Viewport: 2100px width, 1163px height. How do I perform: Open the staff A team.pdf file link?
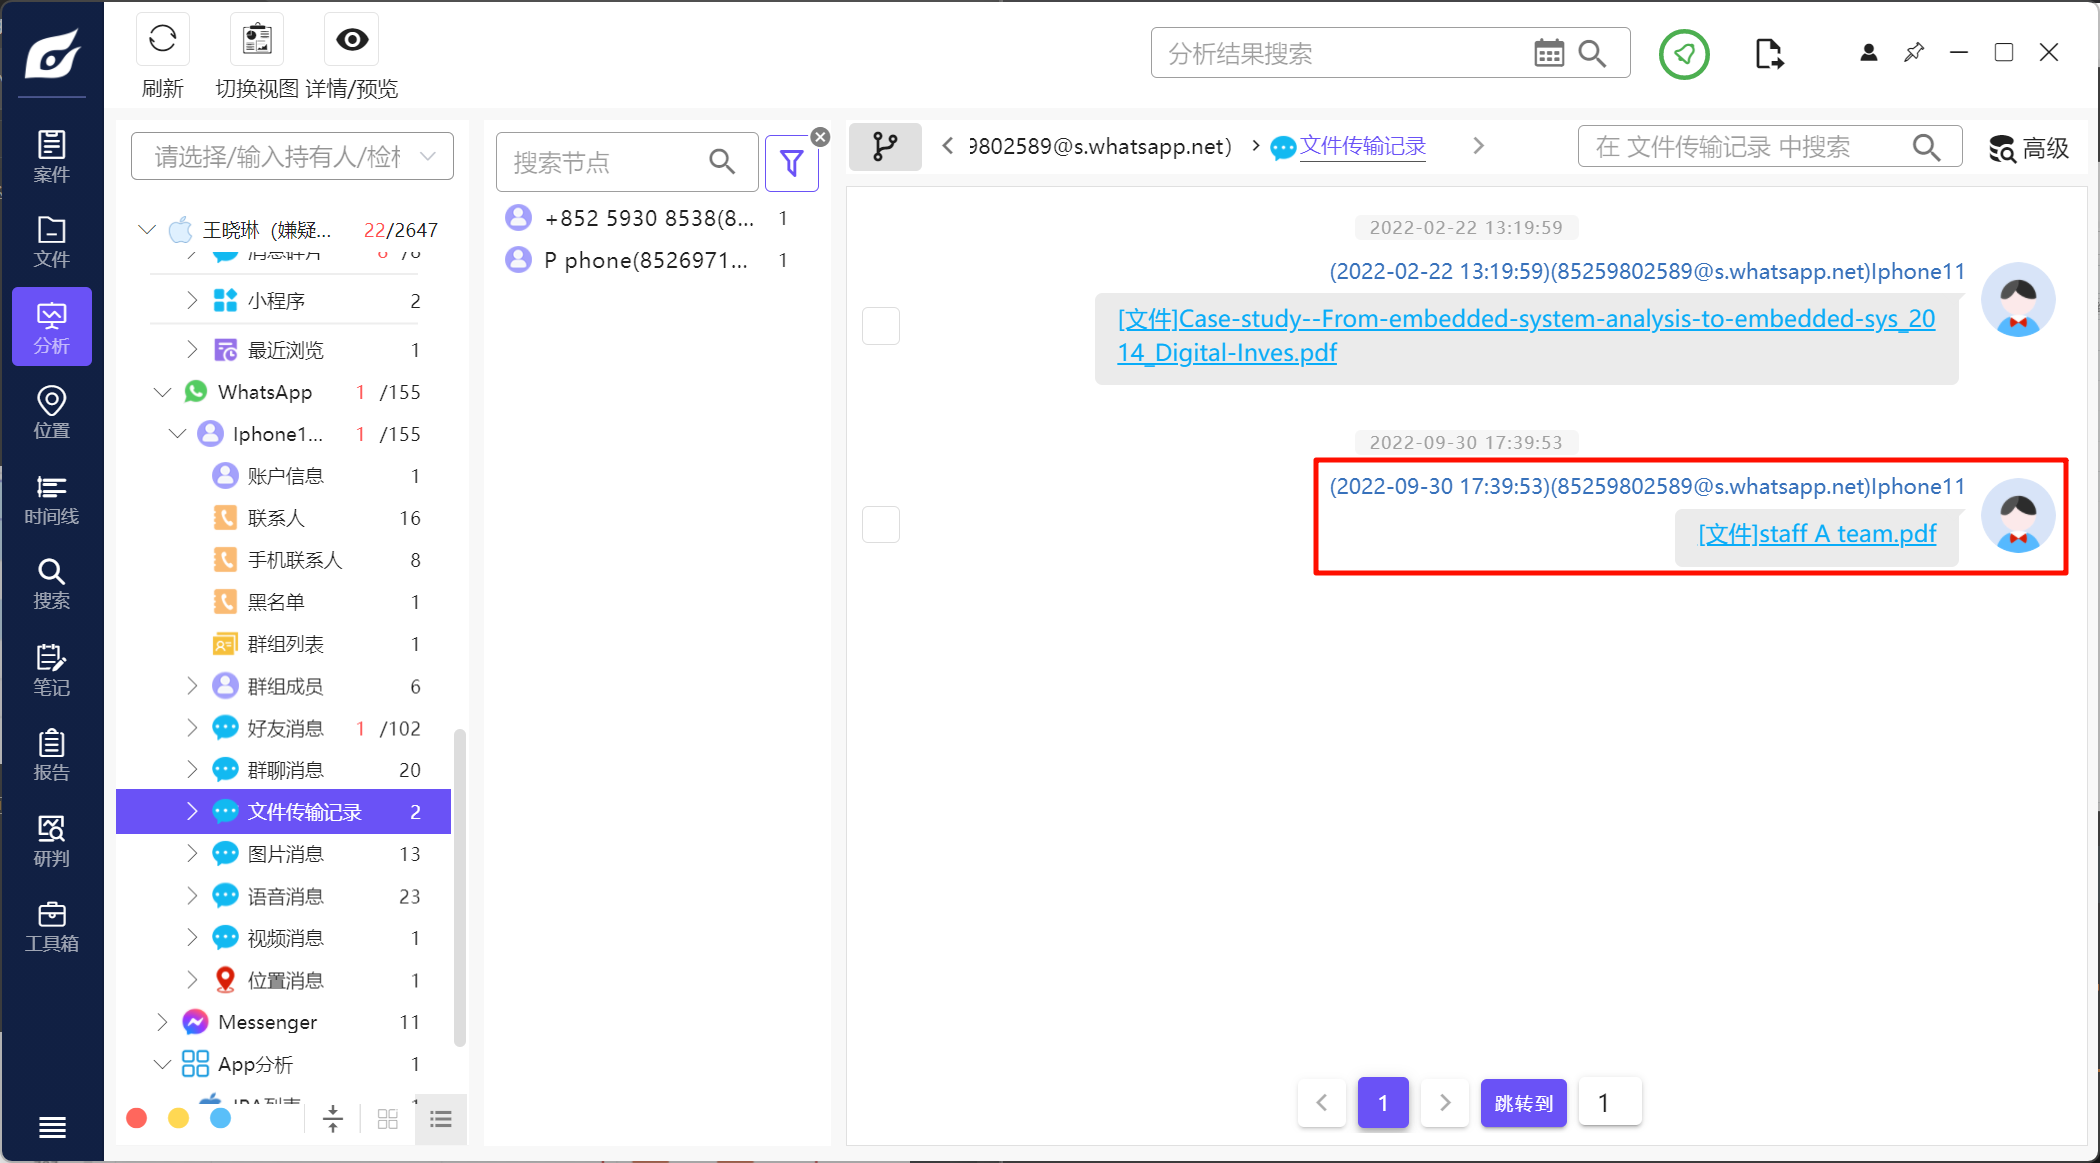coord(1817,534)
